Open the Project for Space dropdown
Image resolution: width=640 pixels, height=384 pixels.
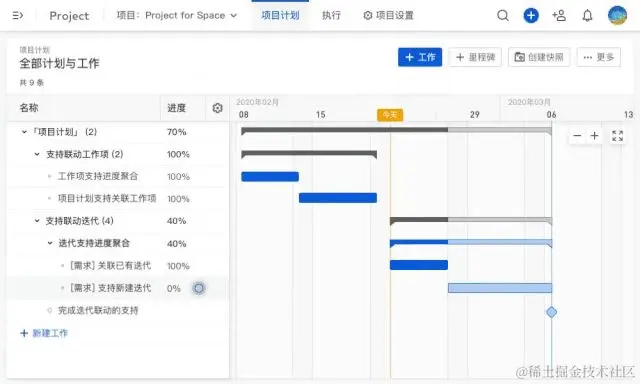(x=177, y=16)
